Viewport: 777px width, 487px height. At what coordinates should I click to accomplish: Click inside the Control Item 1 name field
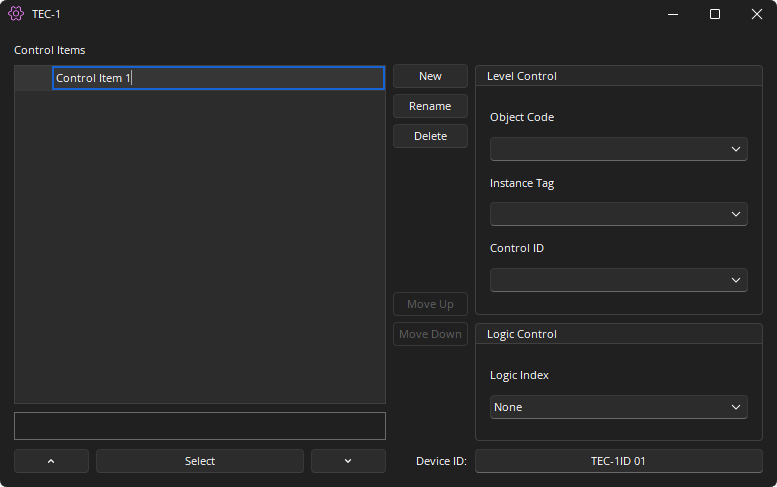(218, 78)
